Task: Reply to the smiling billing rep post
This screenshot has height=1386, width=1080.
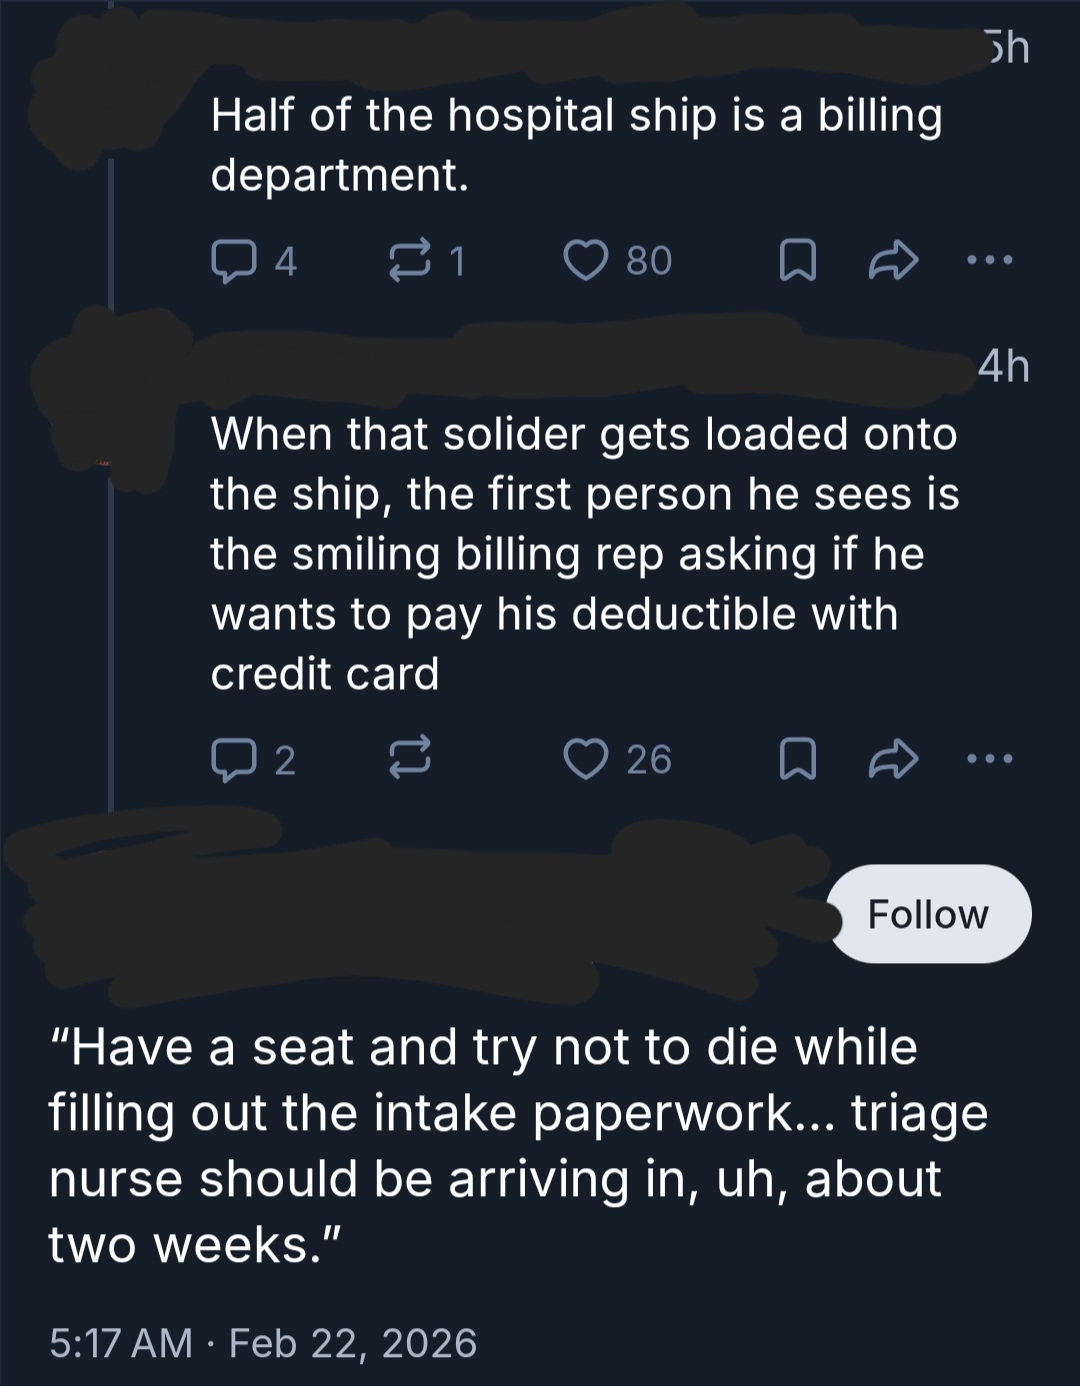Action: coord(231,760)
